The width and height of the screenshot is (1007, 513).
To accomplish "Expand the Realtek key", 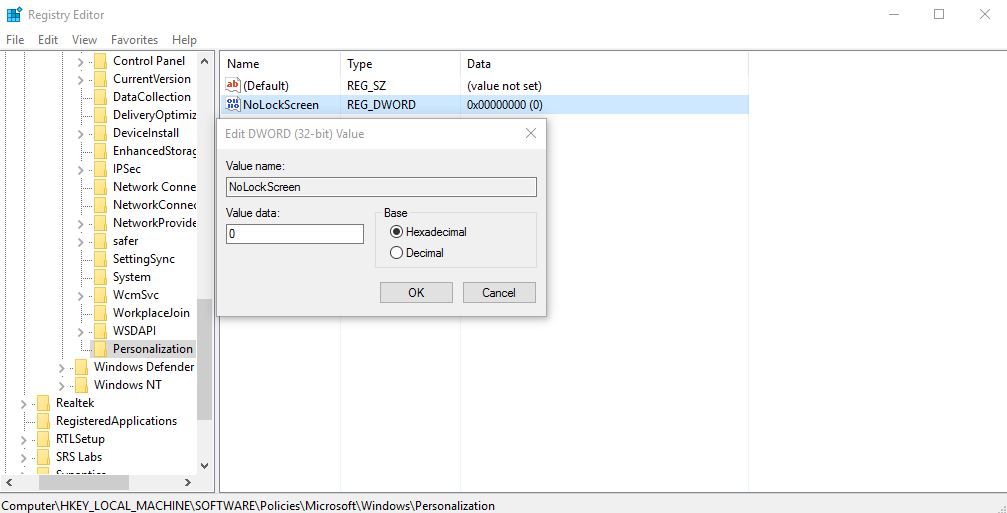I will [24, 404].
